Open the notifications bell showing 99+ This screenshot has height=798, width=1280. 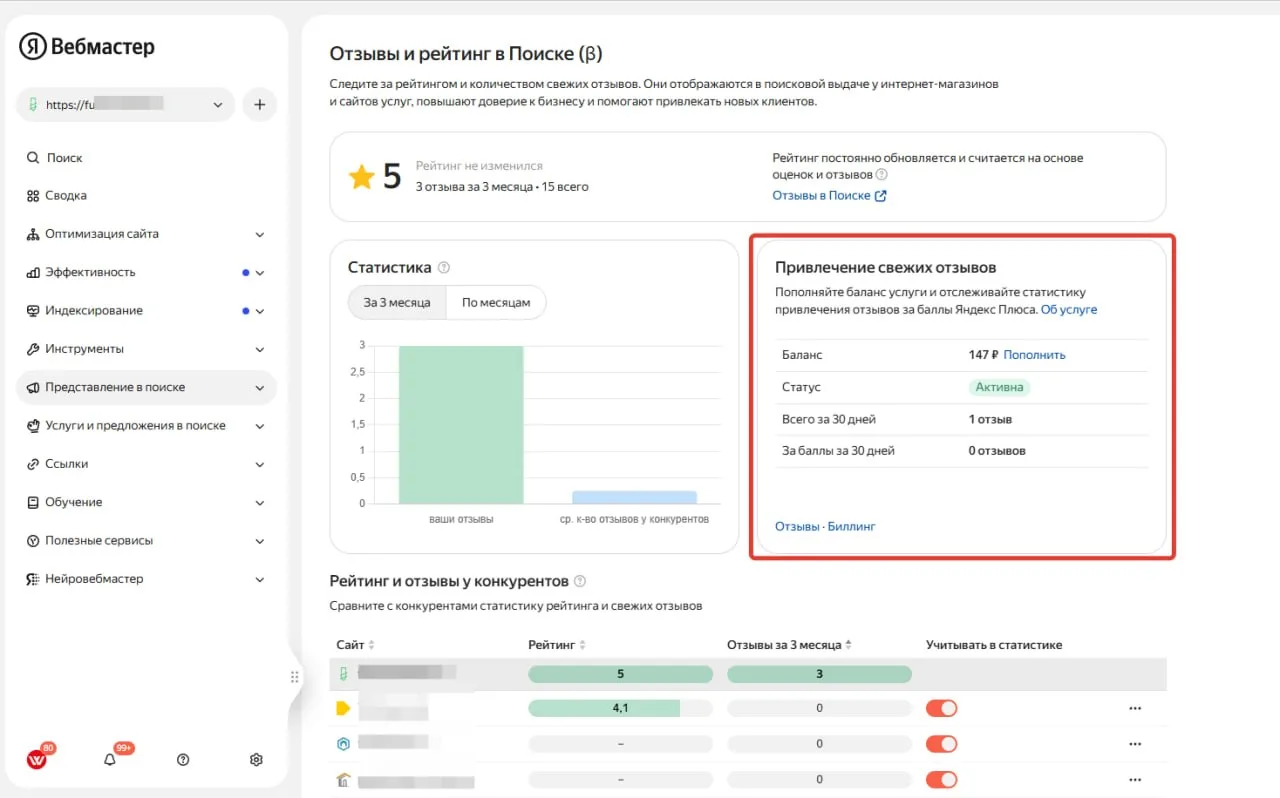110,759
